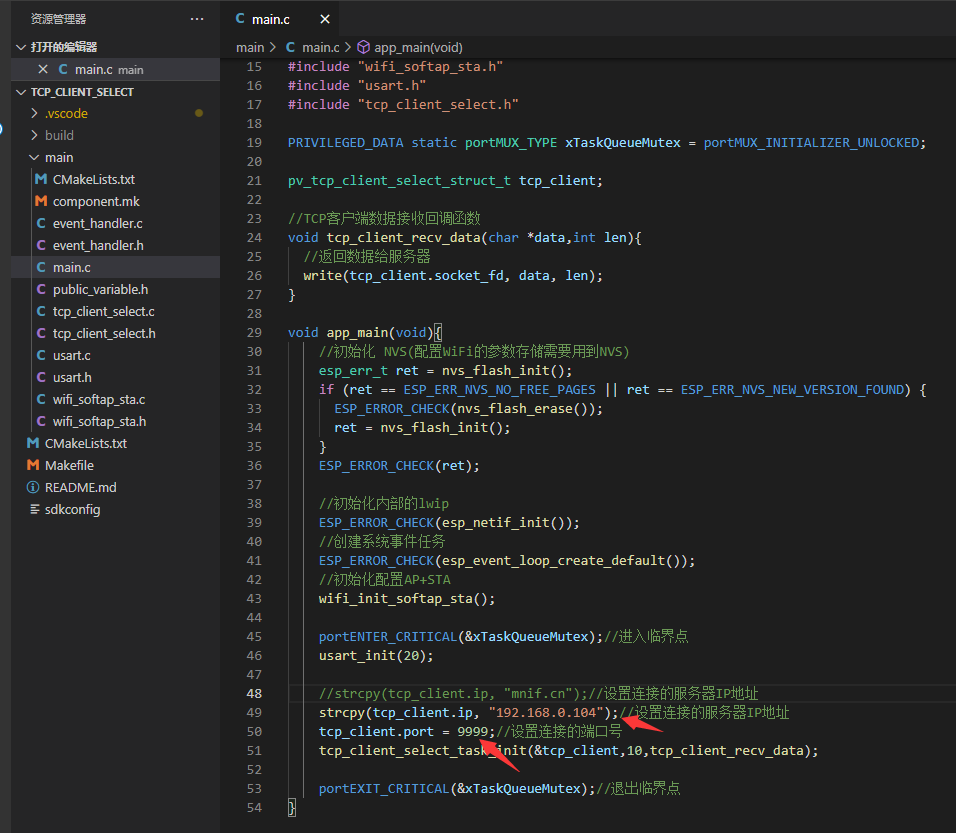Open README.md file
The height and width of the screenshot is (833, 956).
point(80,487)
